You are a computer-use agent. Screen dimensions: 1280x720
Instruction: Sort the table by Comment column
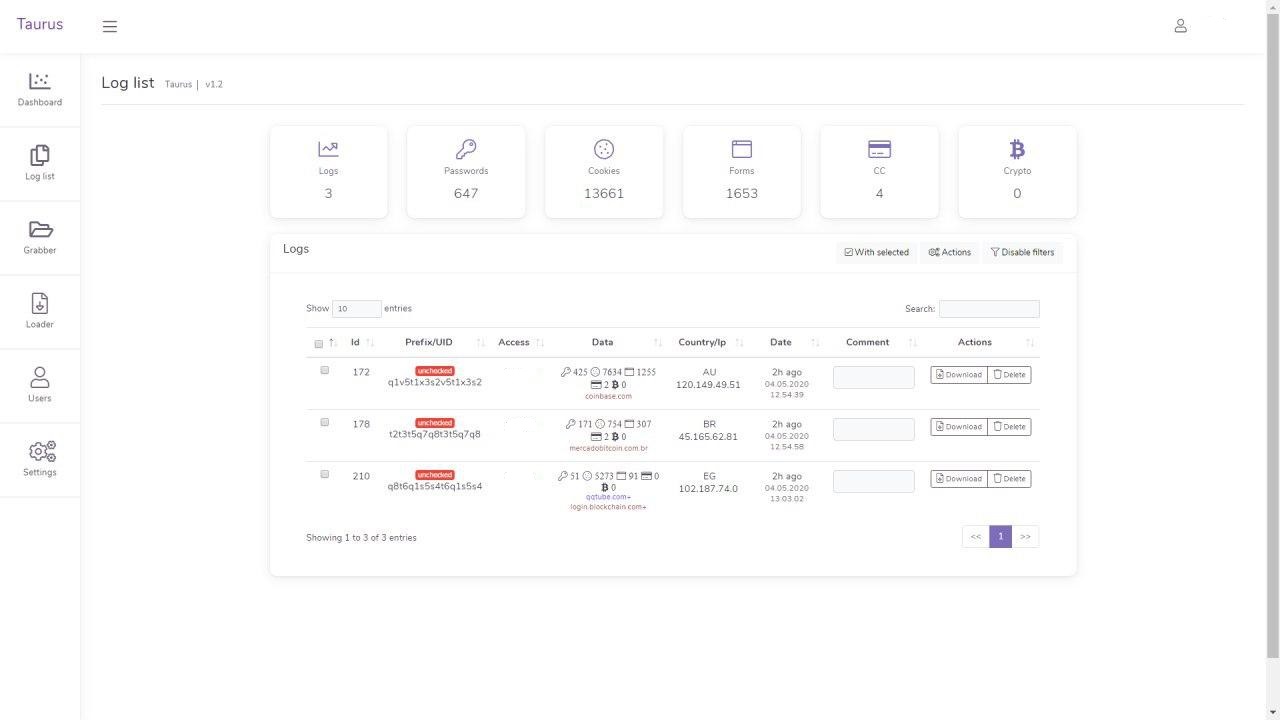[x=874, y=343]
